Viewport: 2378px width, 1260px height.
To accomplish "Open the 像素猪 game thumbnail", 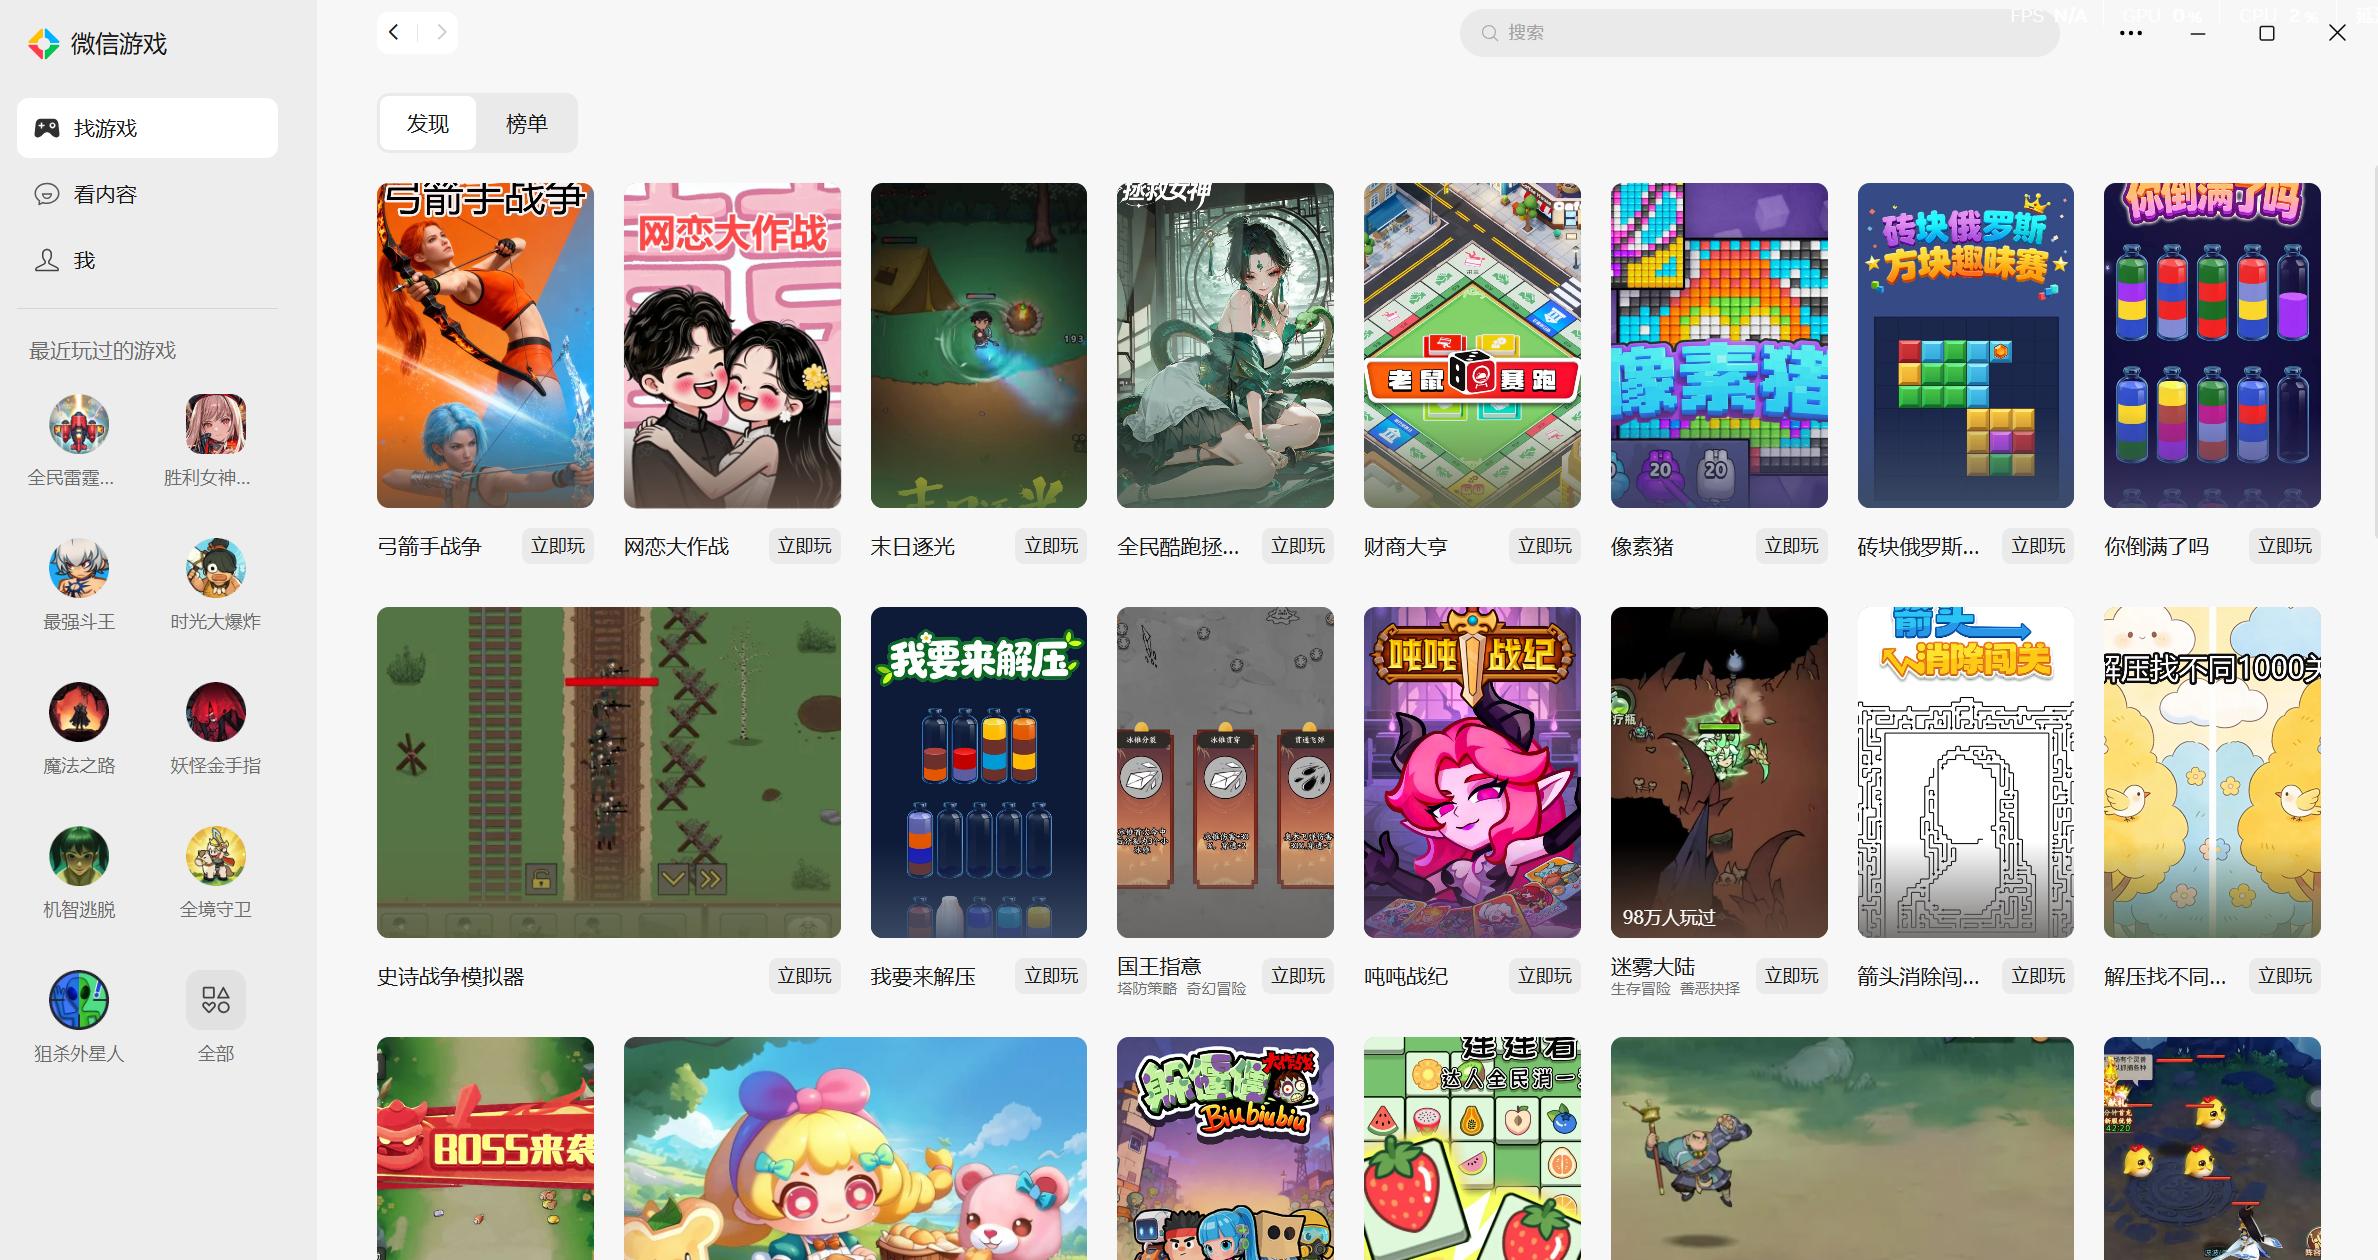I will (1718, 345).
